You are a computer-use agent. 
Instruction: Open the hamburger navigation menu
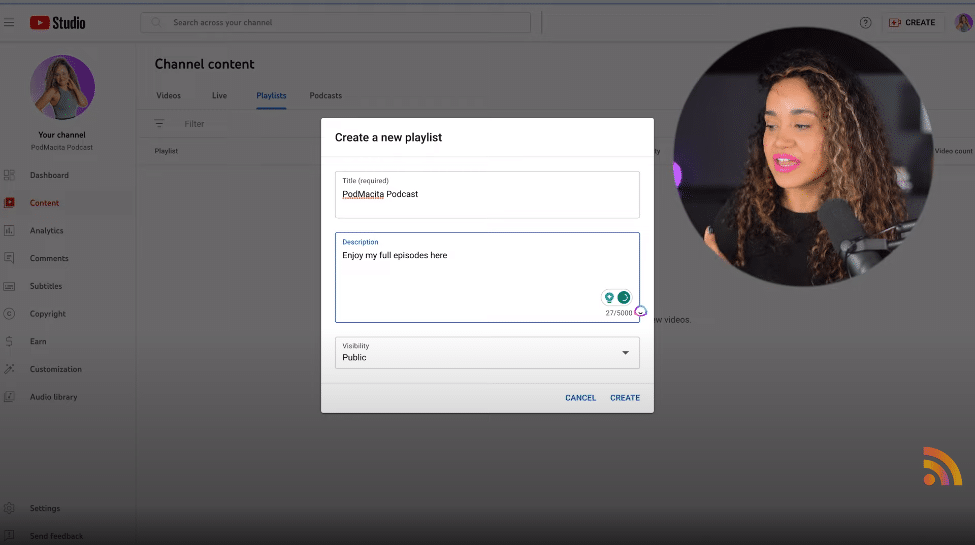[9, 22]
